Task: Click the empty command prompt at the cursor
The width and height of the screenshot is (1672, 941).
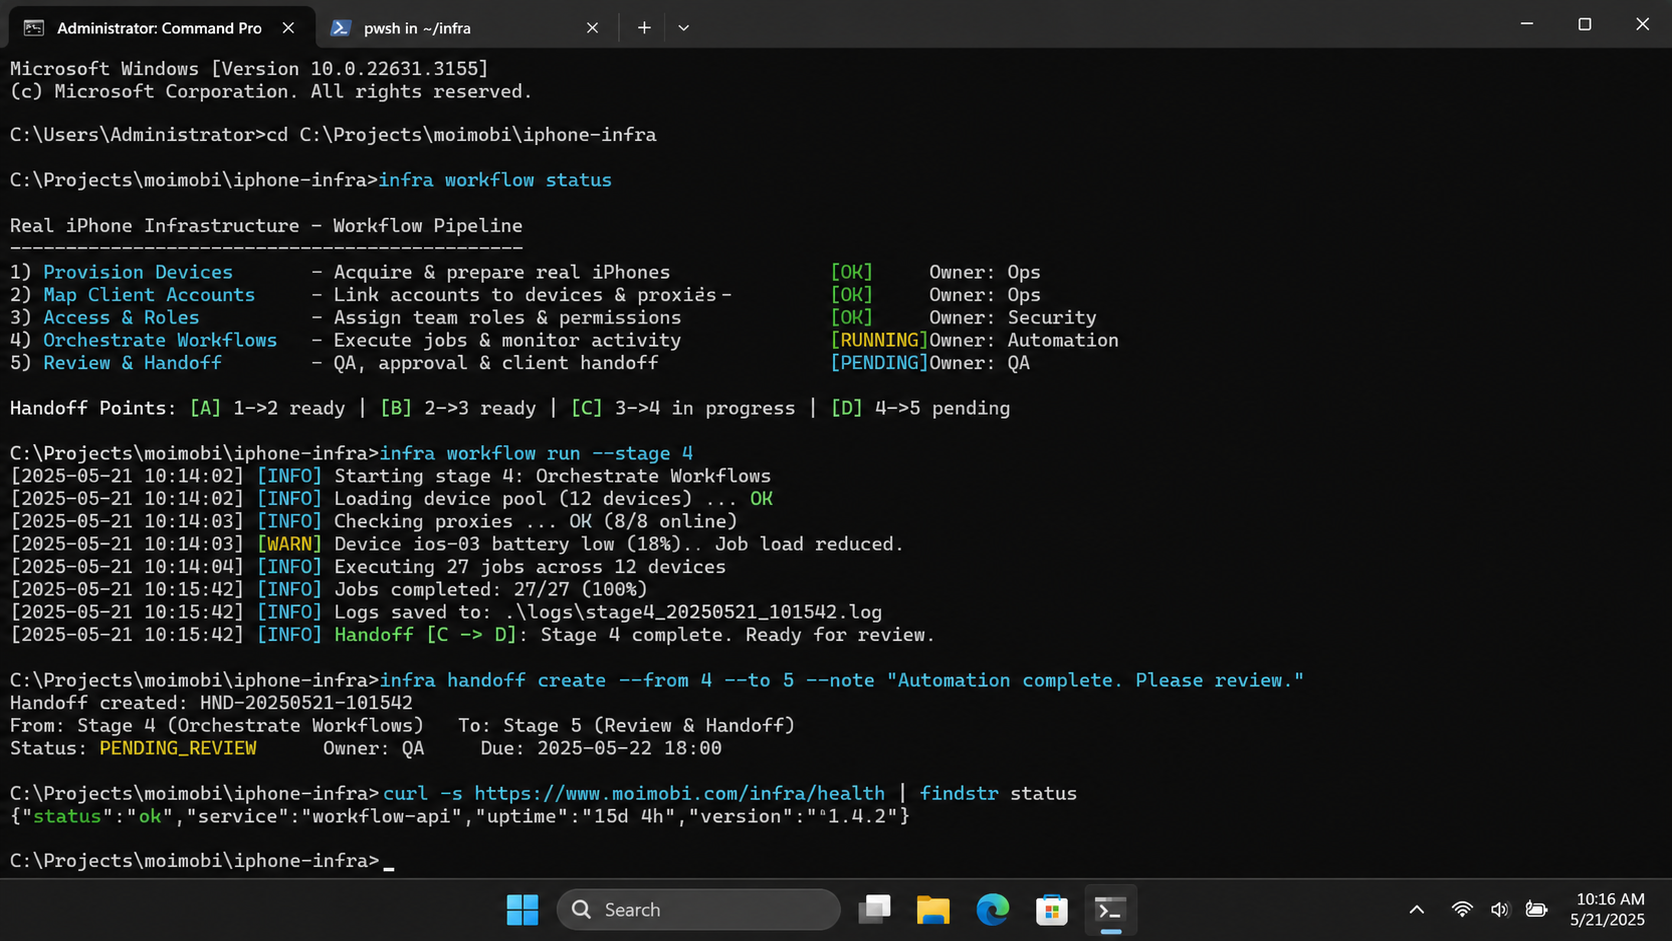Action: pyautogui.click(x=388, y=862)
